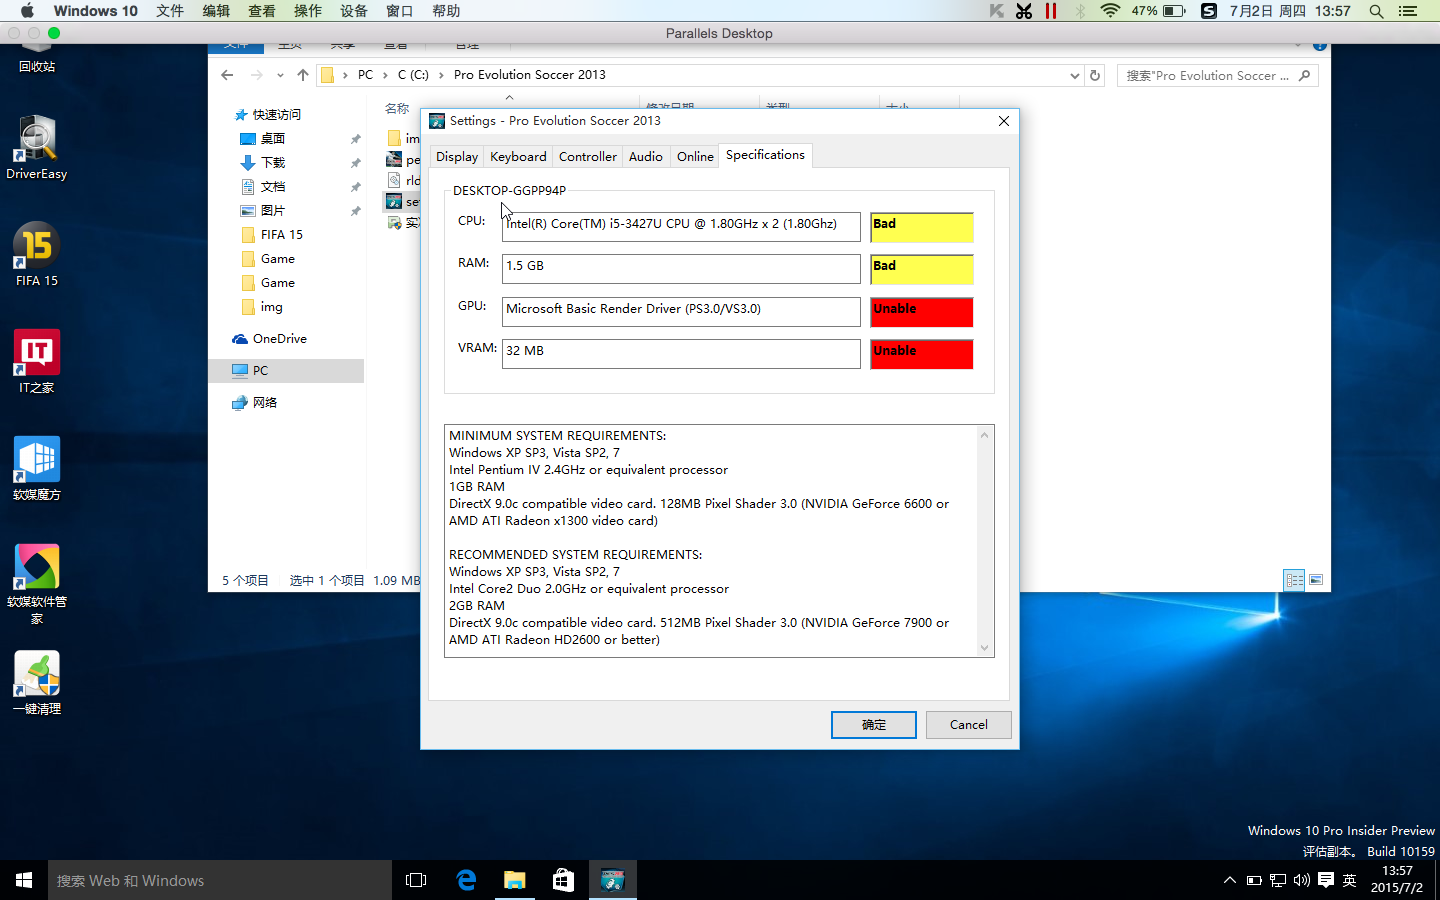This screenshot has width=1440, height=900.
Task: Click the Cancel button
Action: click(x=968, y=725)
